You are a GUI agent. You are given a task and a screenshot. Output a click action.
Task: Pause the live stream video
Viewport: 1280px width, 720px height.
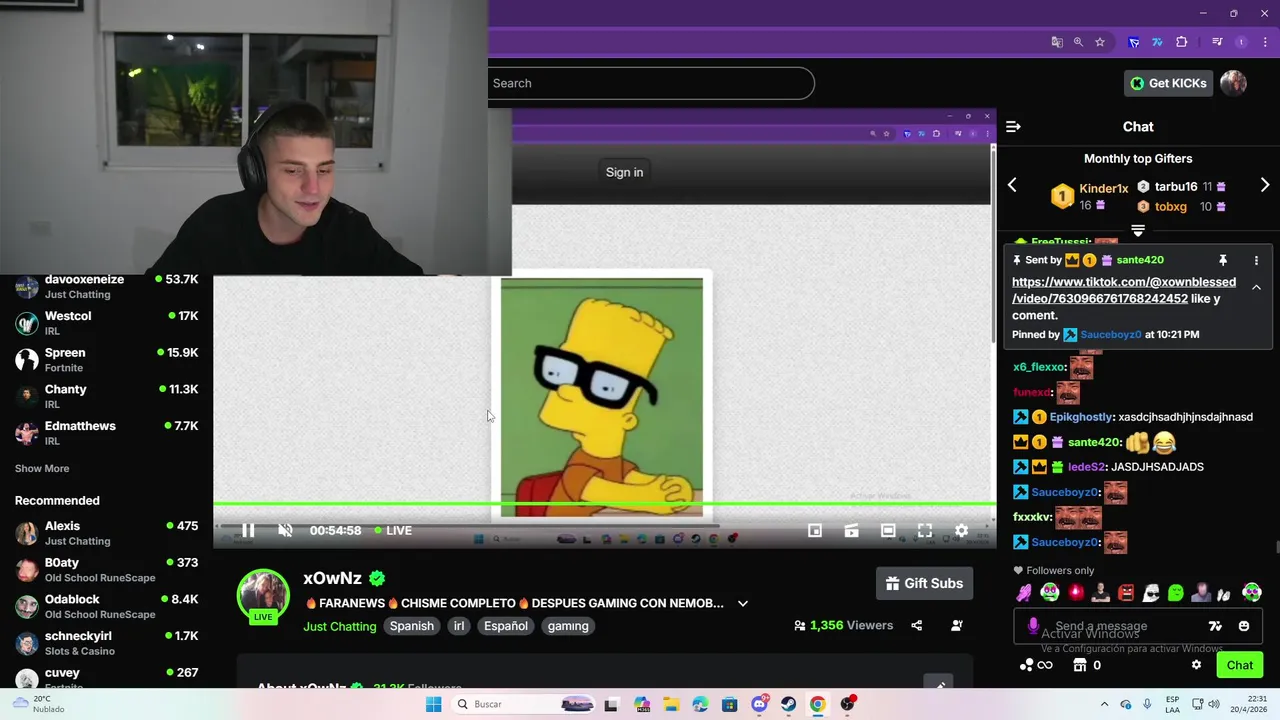pos(248,530)
